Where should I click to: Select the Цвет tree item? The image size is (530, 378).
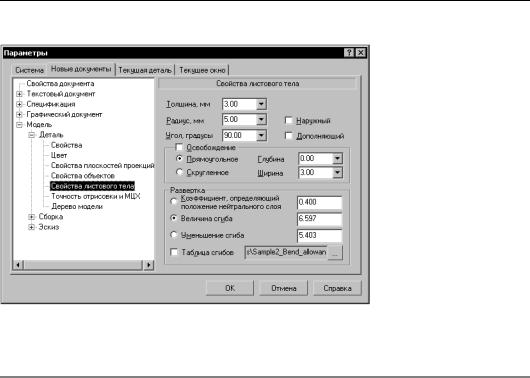(x=59, y=156)
